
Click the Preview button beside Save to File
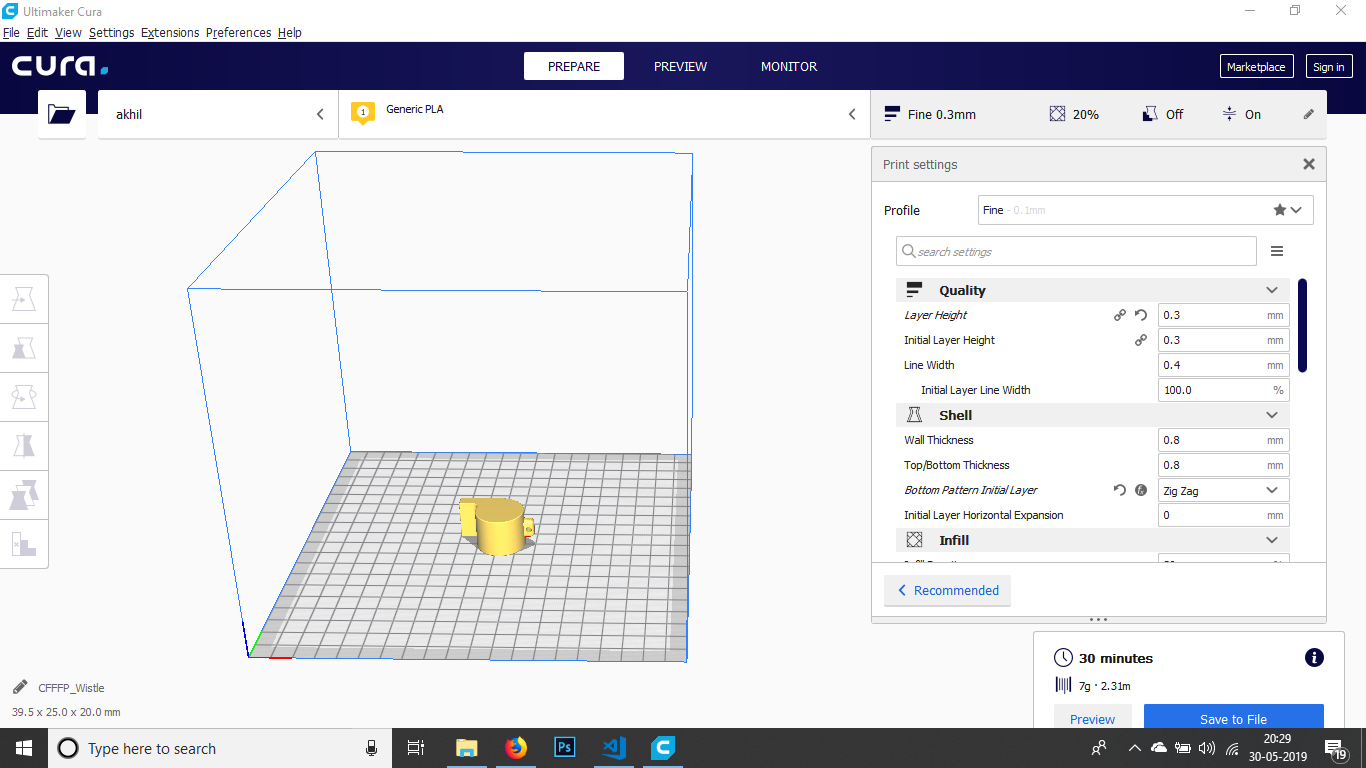pyautogui.click(x=1092, y=718)
